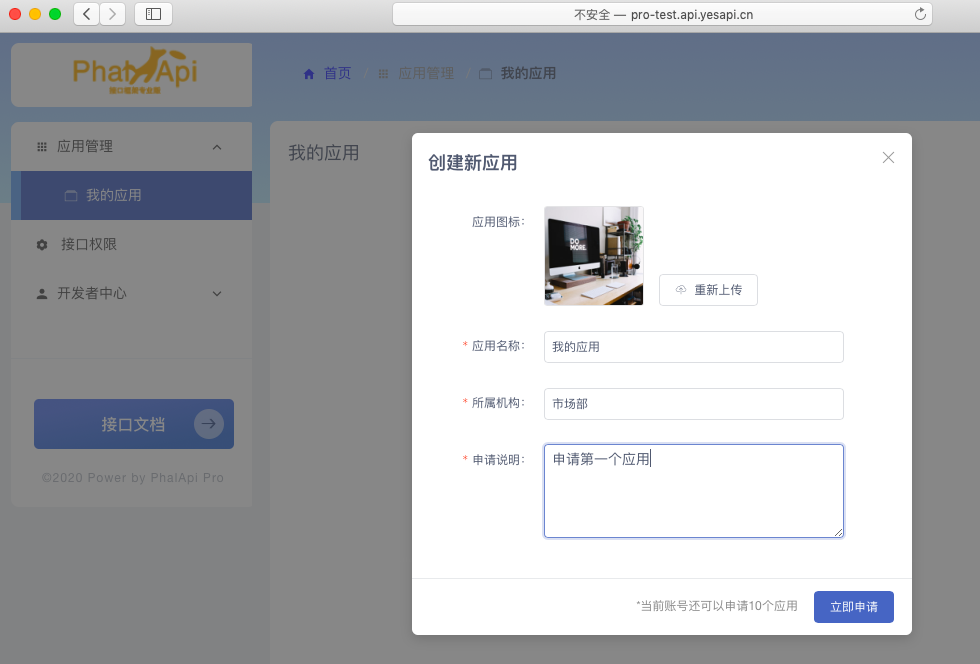Click the PhalApi logo
This screenshot has width=980, height=664.
[x=134, y=72]
